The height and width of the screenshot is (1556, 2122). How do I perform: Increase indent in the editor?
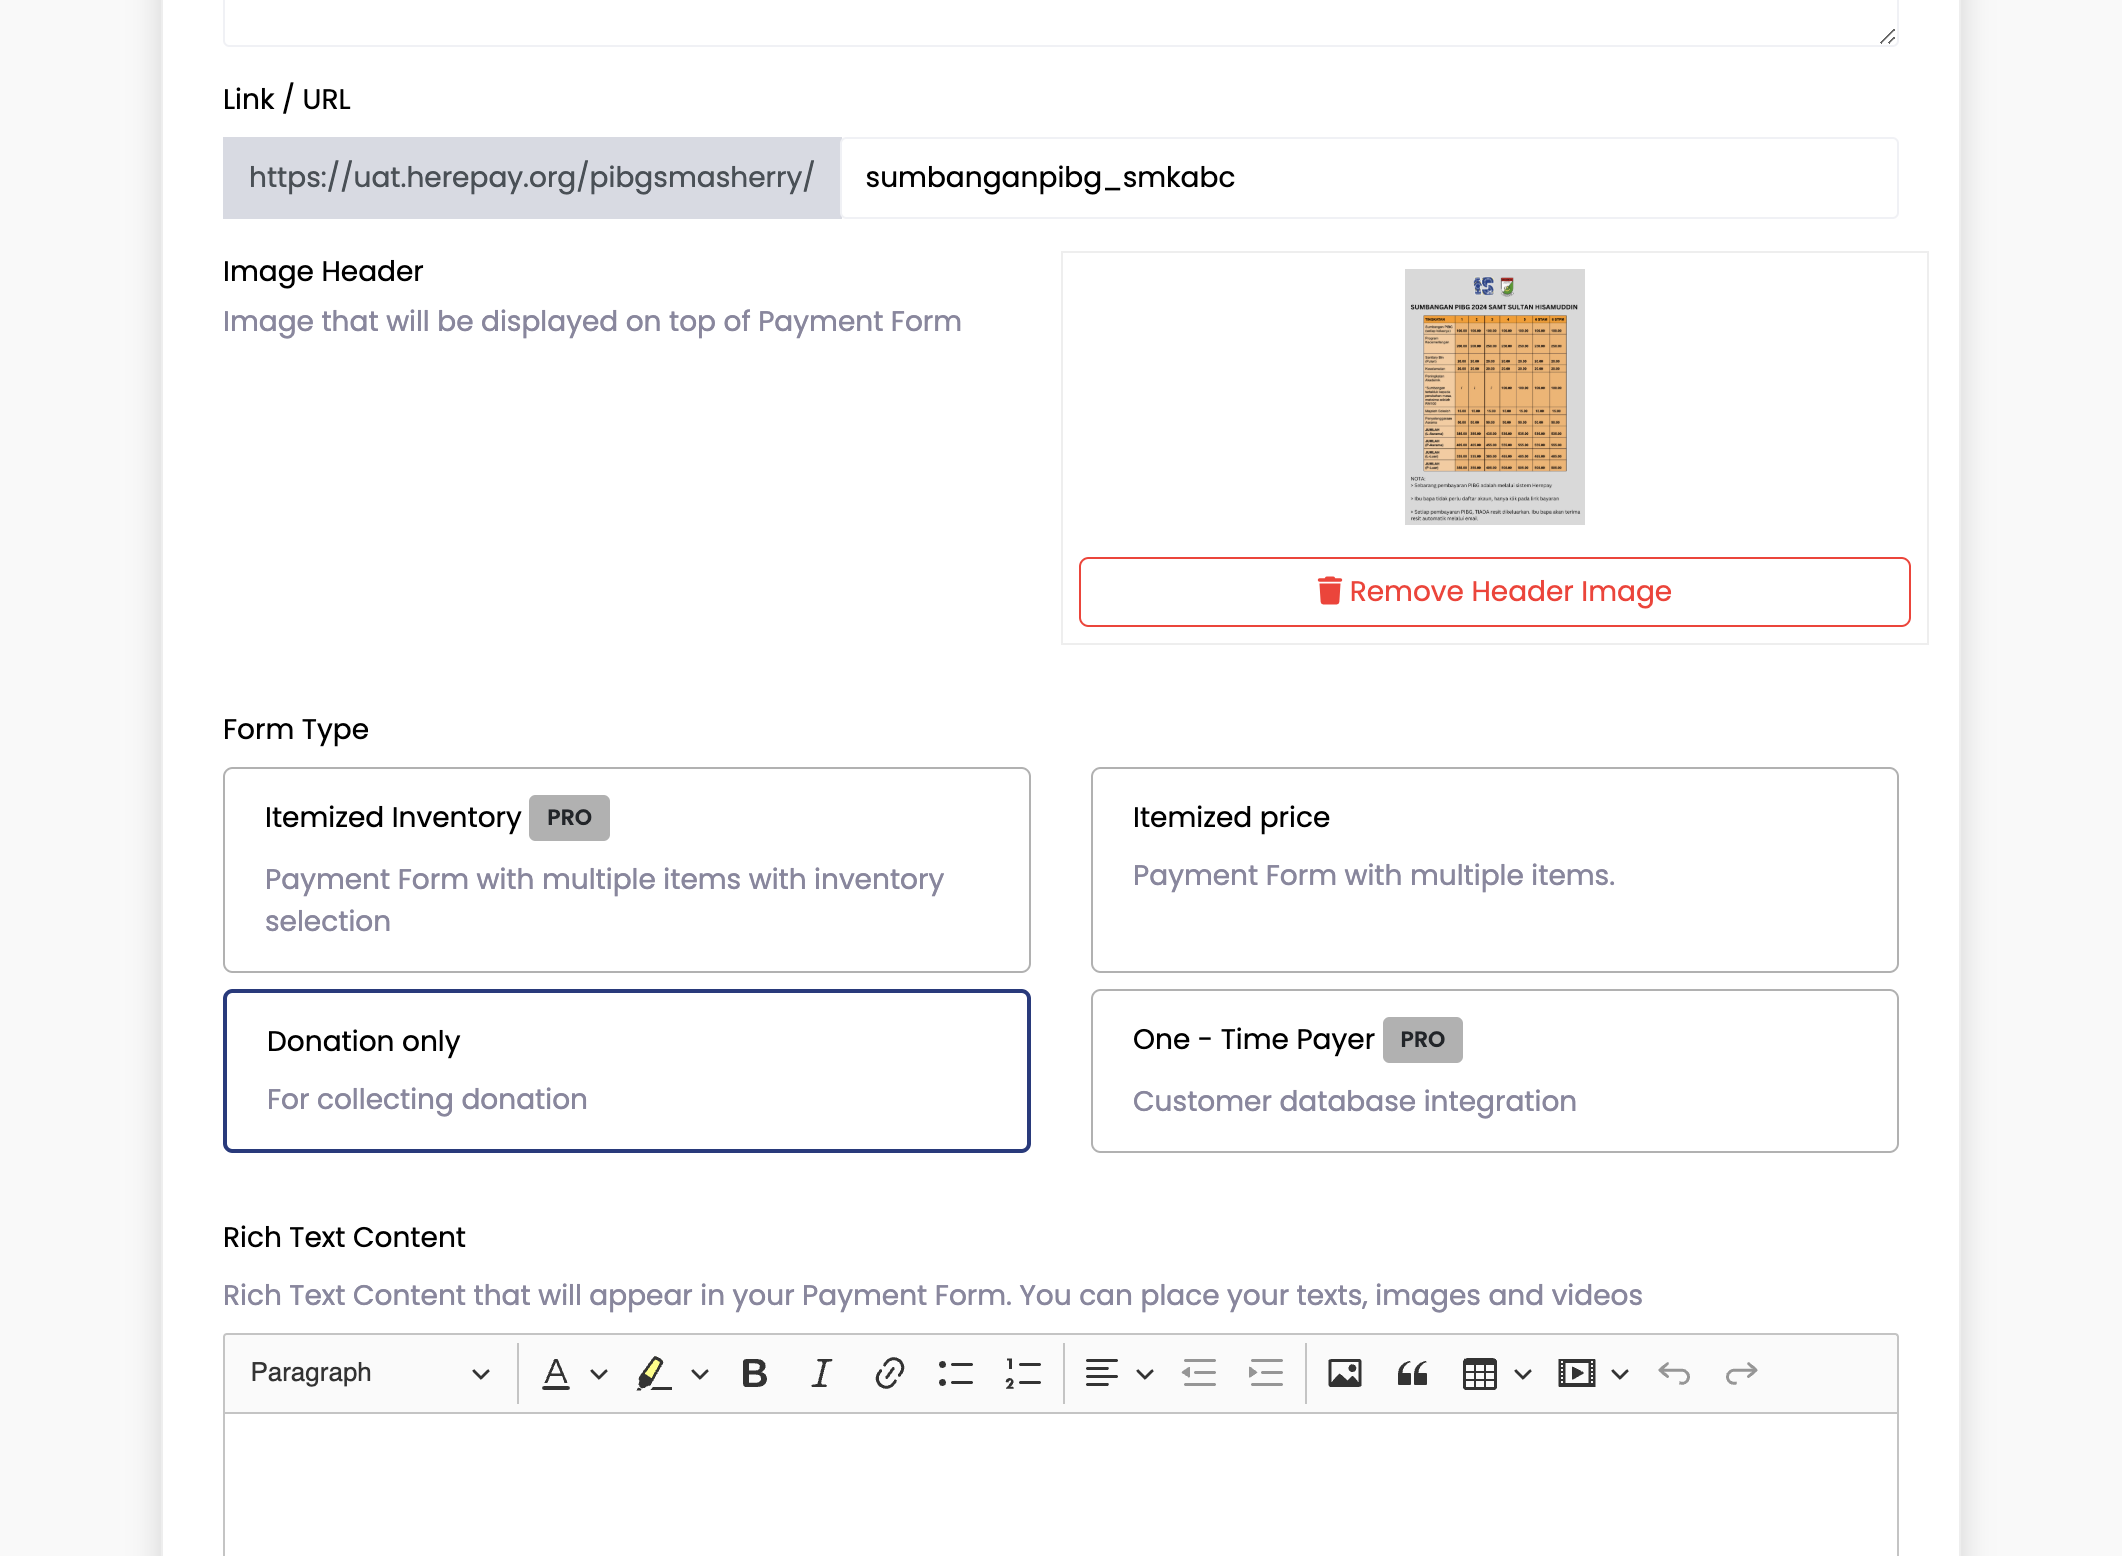tap(1265, 1373)
